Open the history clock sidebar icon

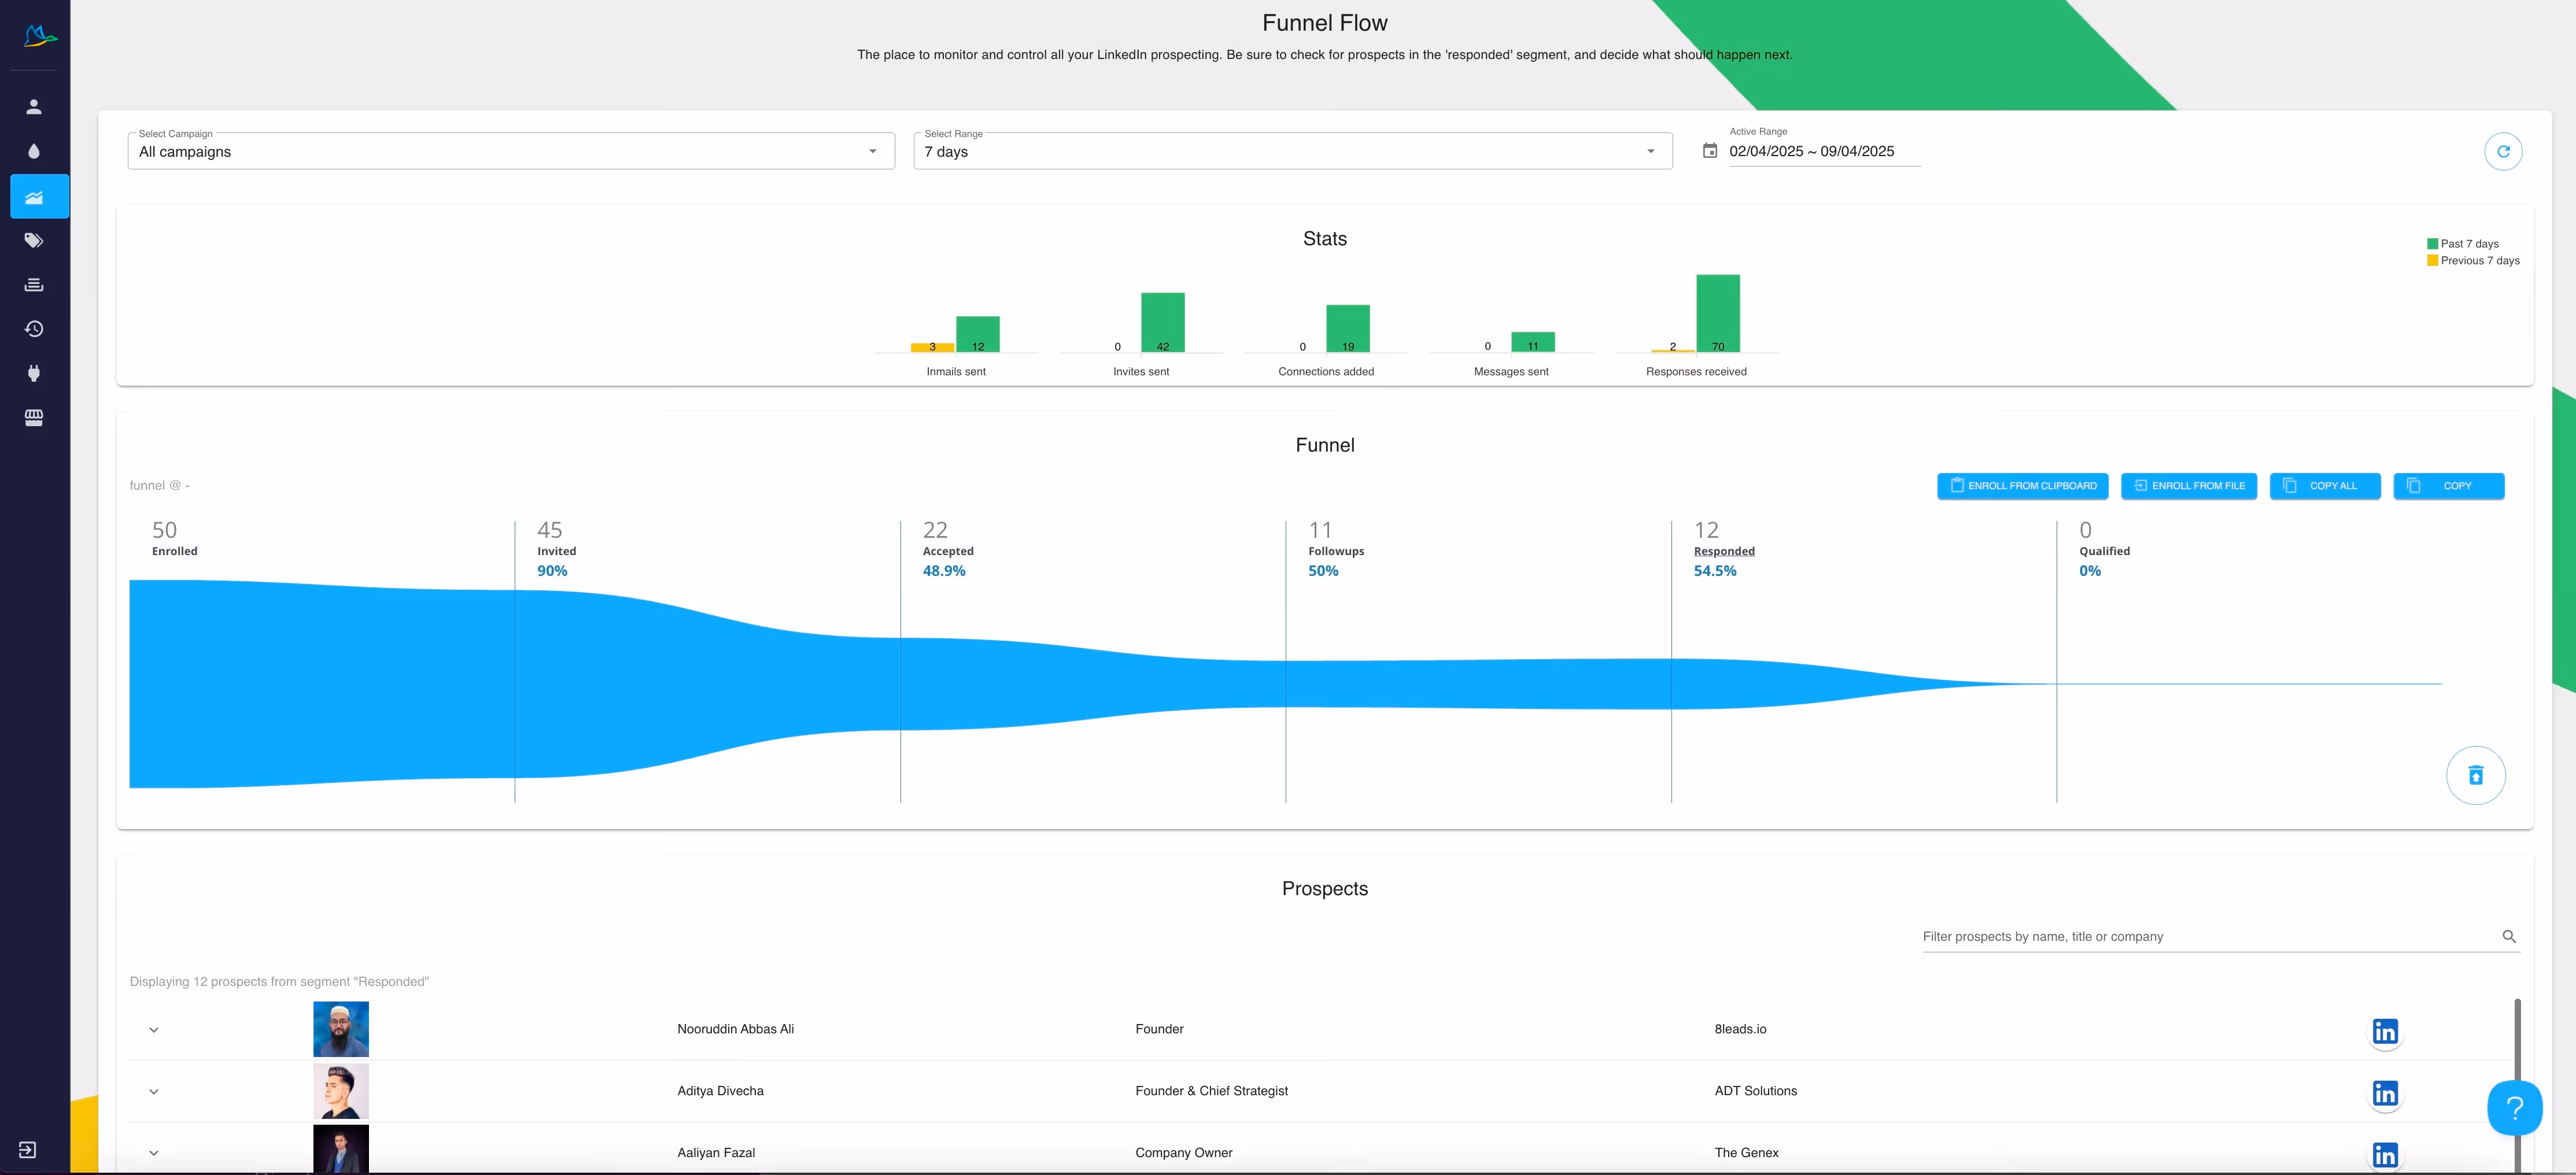[x=34, y=329]
